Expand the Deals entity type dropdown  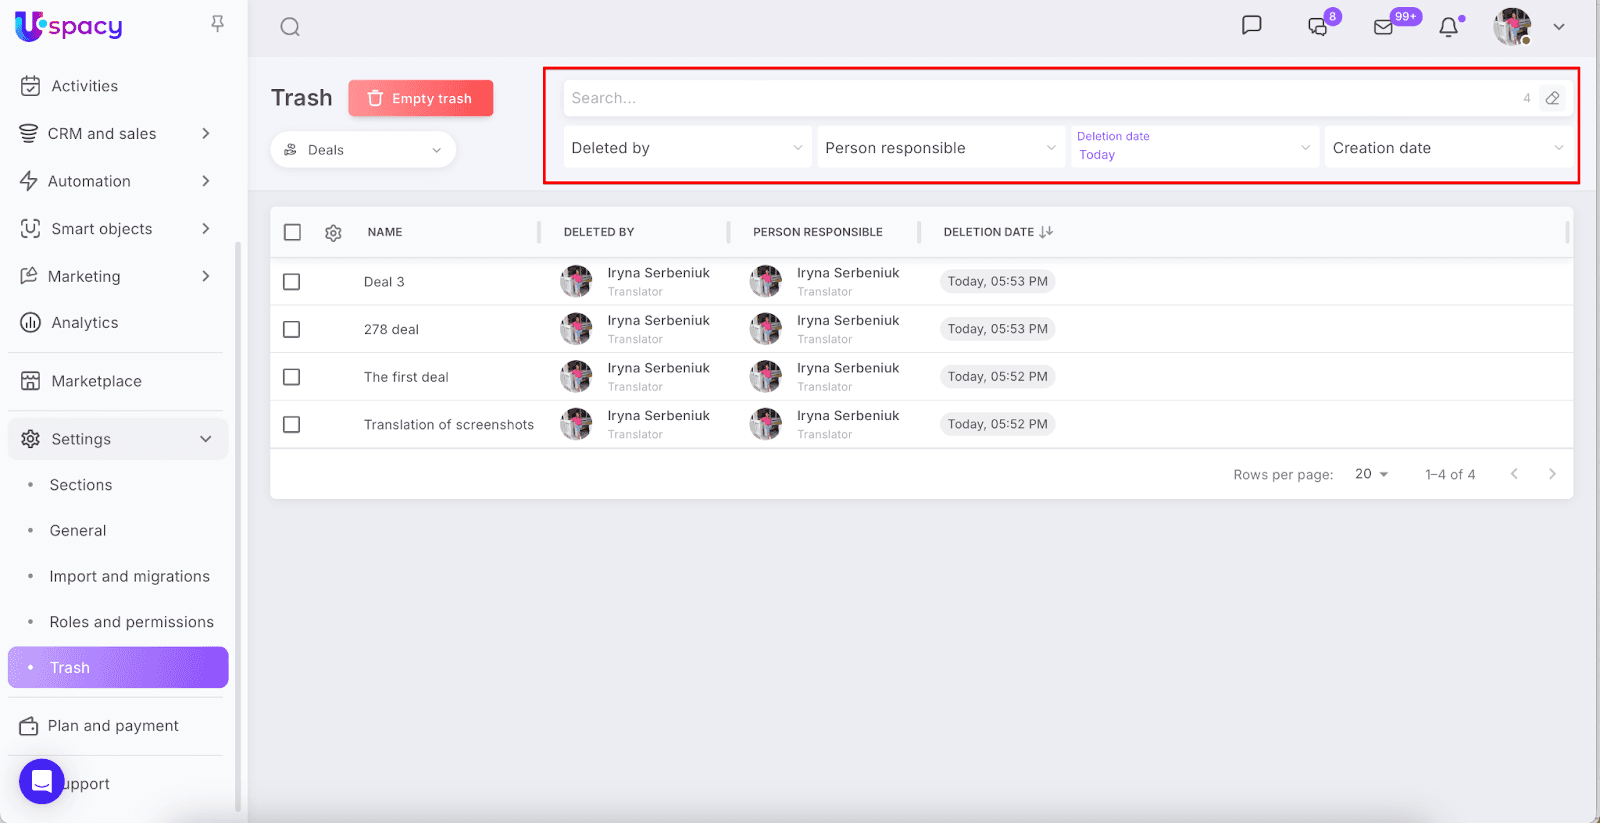point(363,150)
